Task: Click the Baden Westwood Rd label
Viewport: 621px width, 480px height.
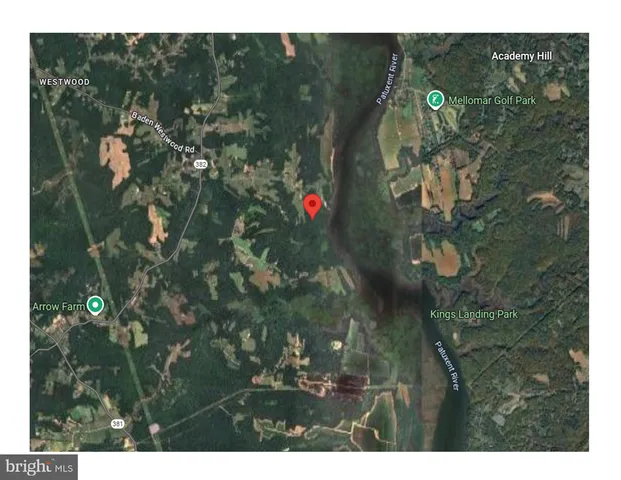Action: (x=163, y=132)
